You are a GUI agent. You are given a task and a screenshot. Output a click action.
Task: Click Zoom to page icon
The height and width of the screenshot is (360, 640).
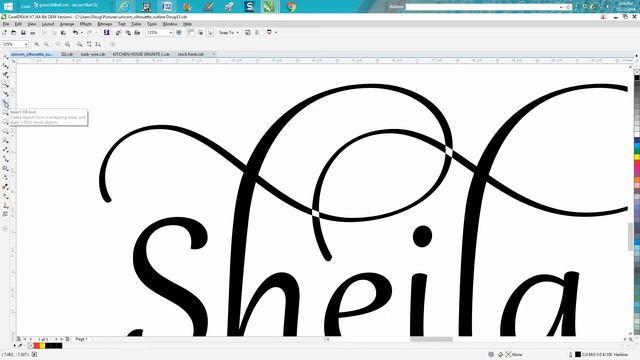79,44
